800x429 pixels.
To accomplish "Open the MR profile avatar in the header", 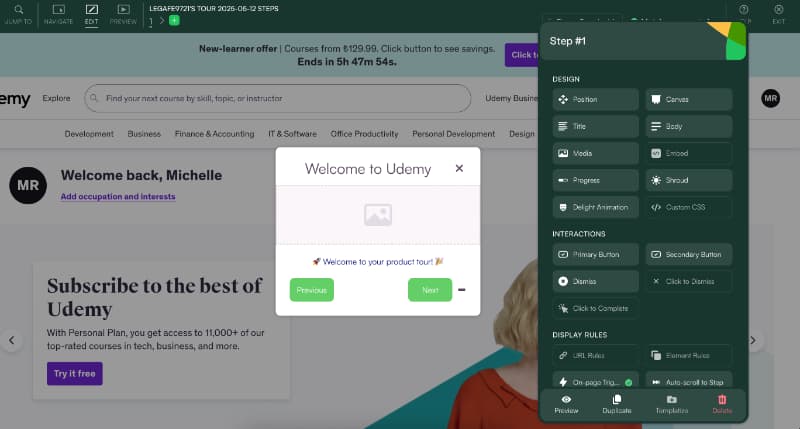I will (770, 98).
